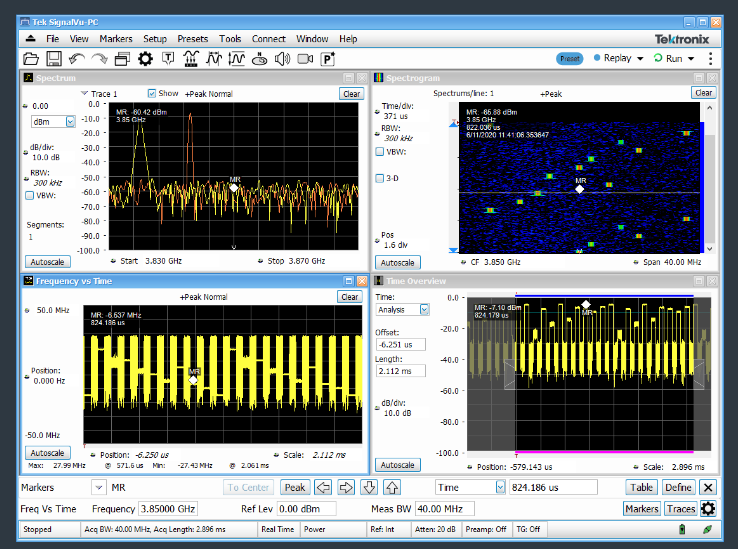The image size is (738, 549).
Task: Open the Analysis time dropdown in Time Overview
Action: pyautogui.click(x=424, y=310)
